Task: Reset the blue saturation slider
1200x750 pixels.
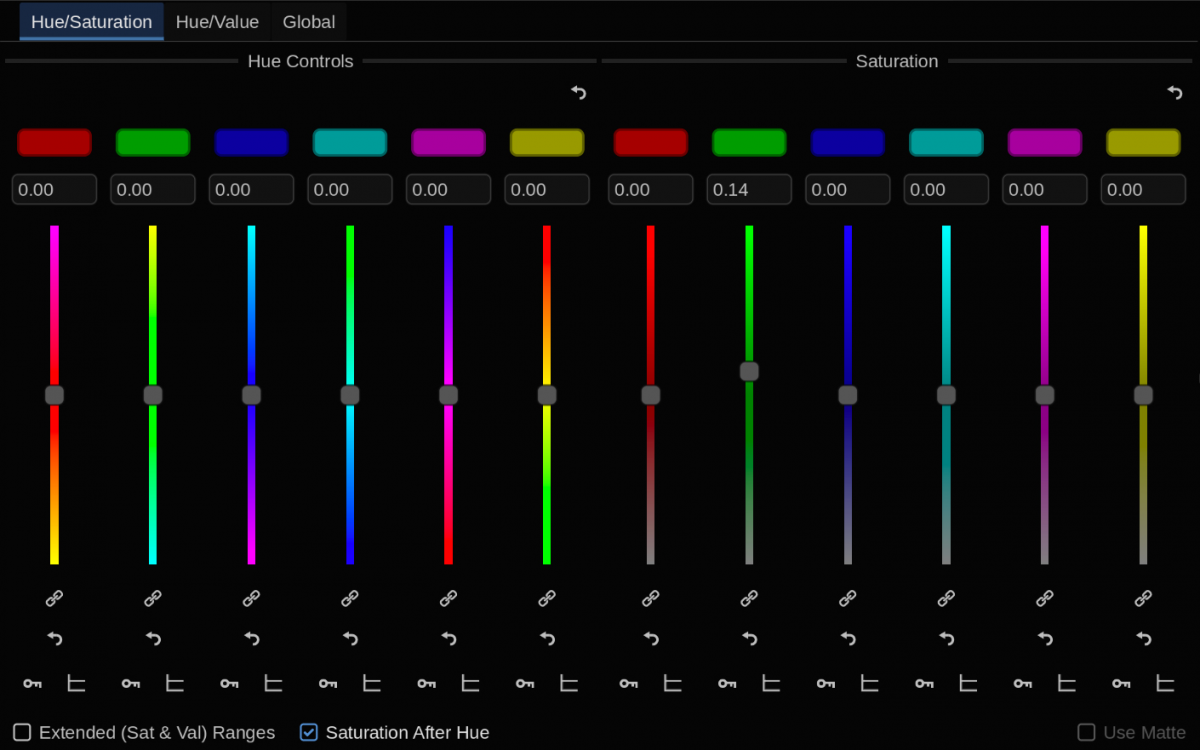Action: click(x=847, y=638)
